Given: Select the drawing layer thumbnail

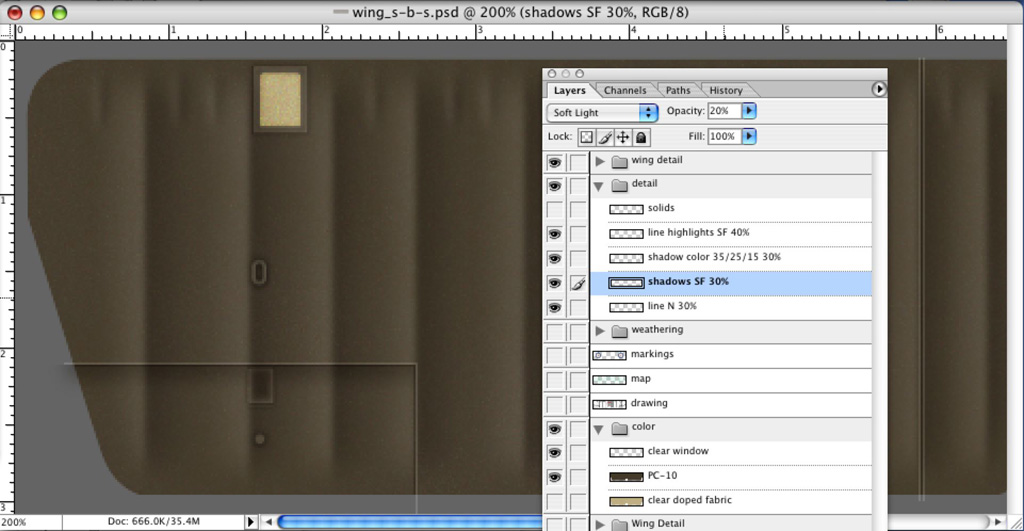Looking at the screenshot, I should coord(609,404).
